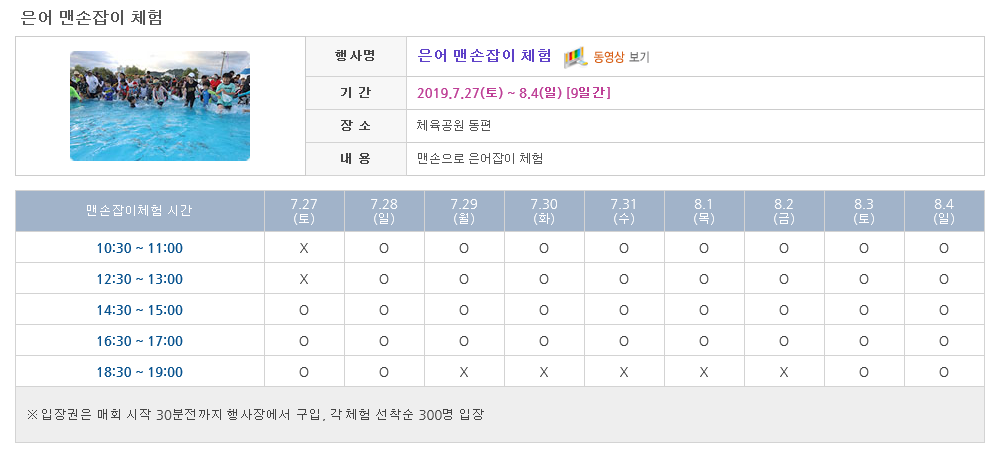Click the 7.27 (토) date column header
This screenshot has height=455, width=993.
(304, 211)
